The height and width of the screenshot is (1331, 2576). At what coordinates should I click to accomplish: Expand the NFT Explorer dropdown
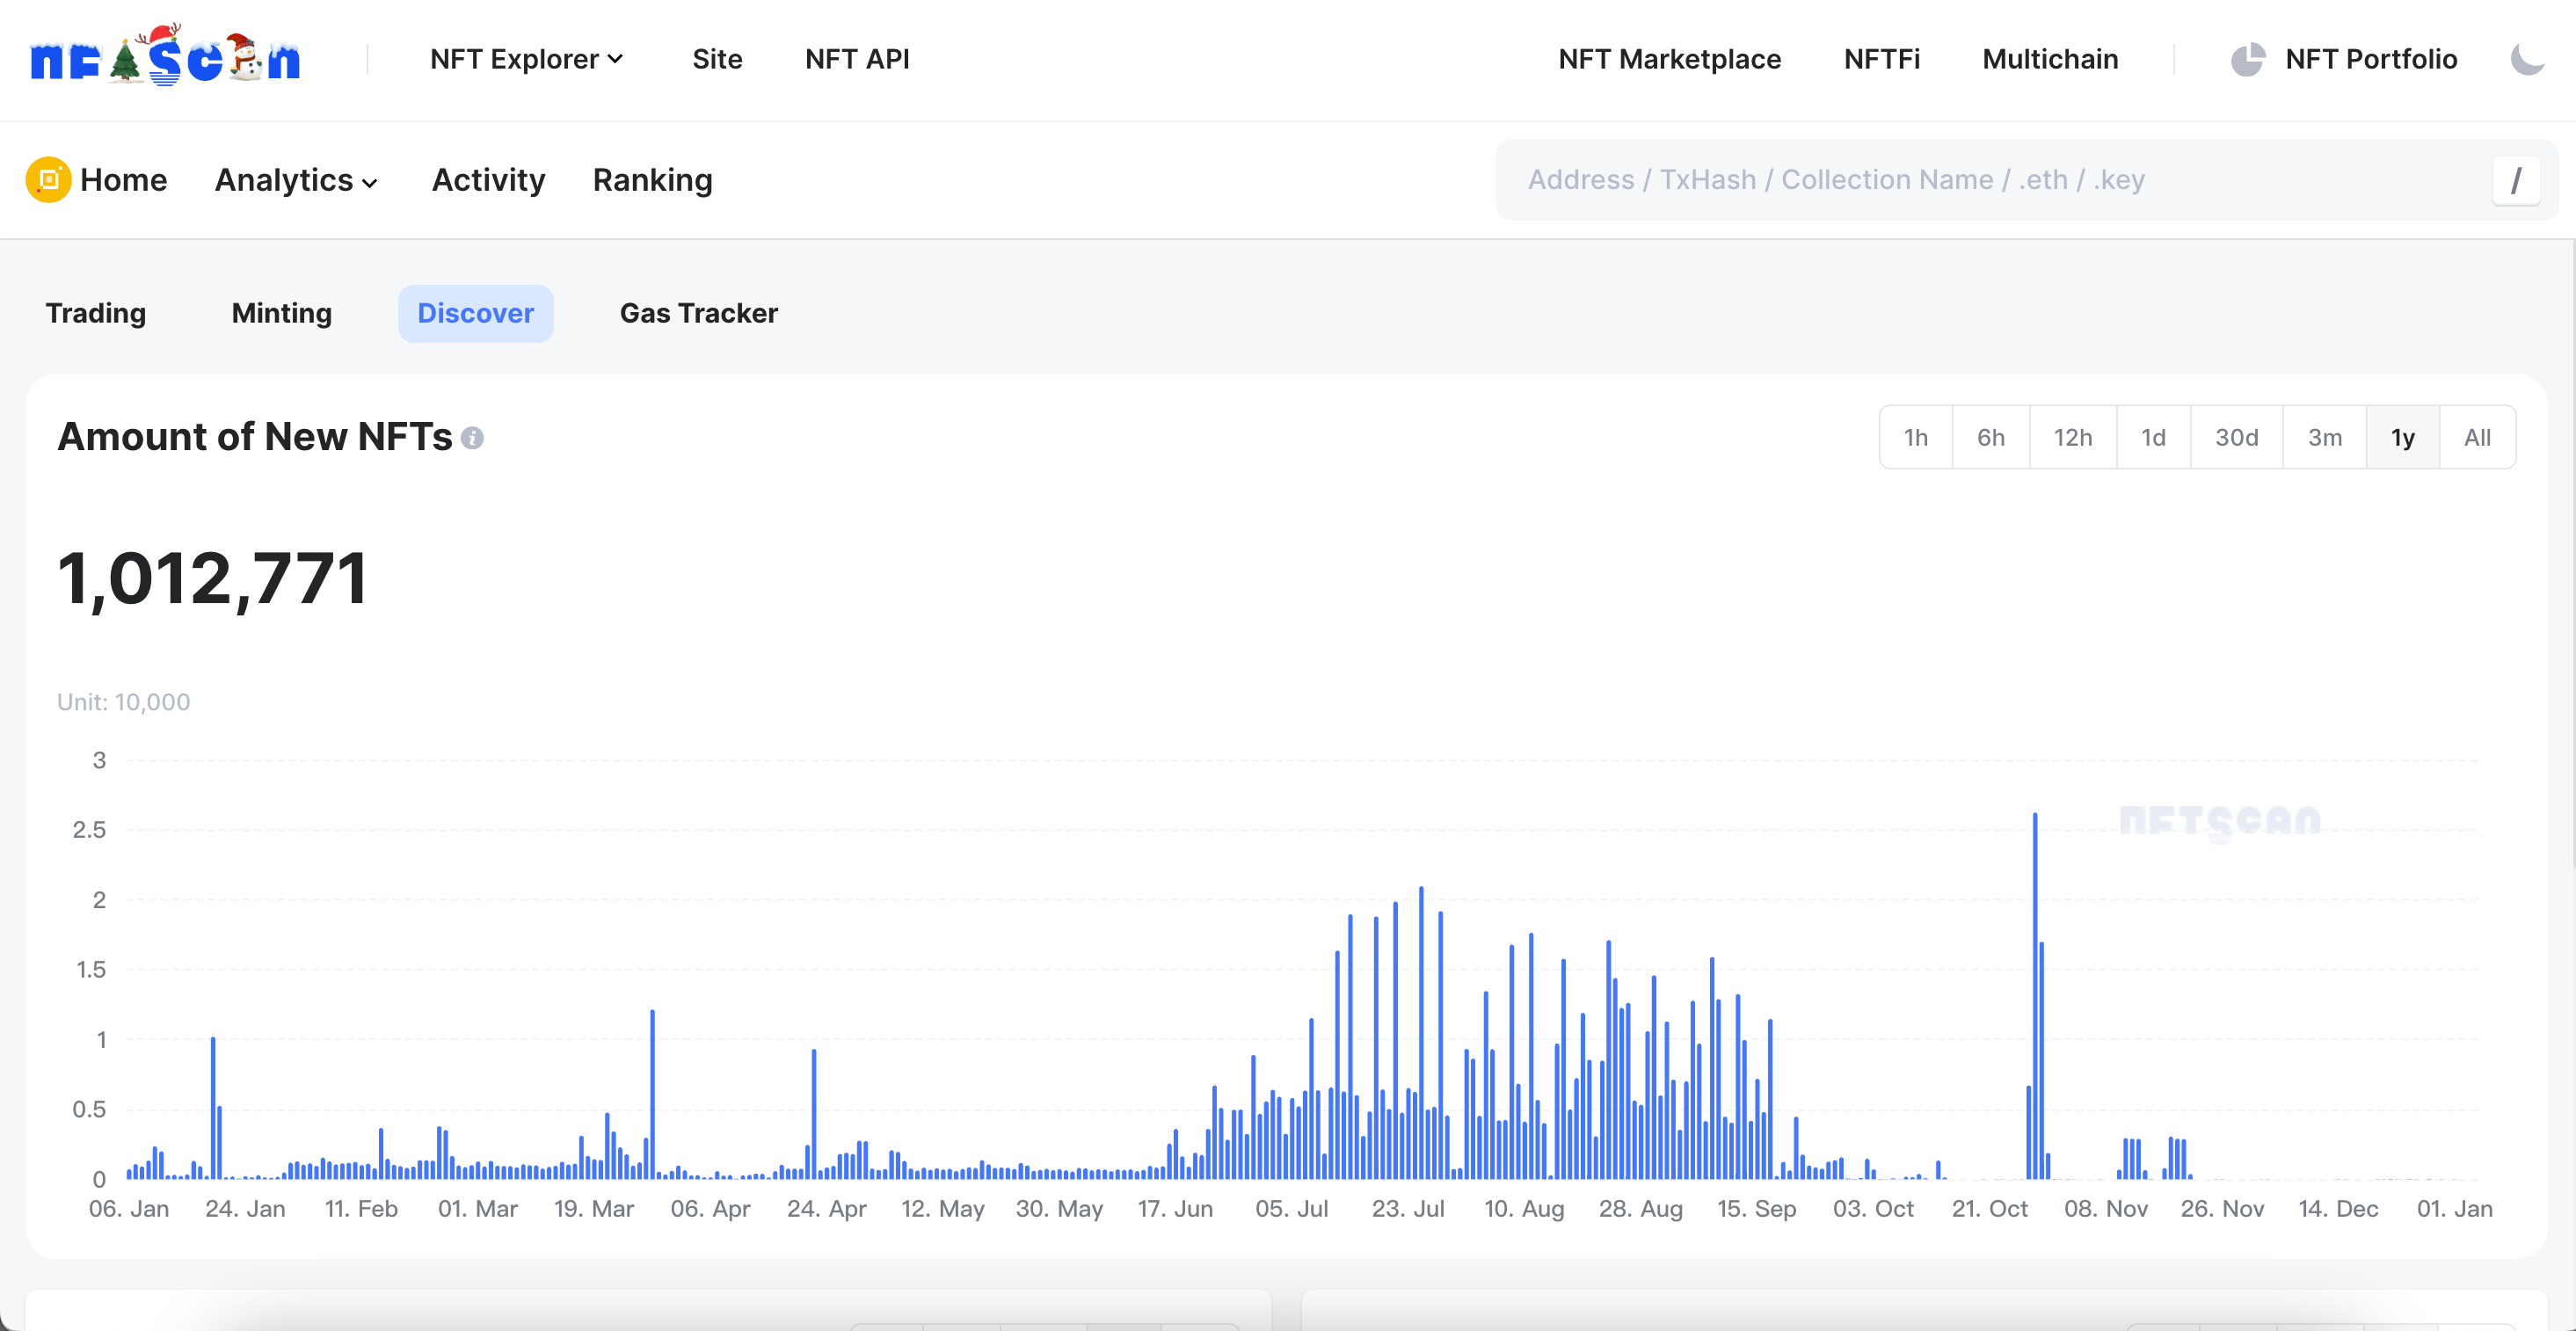tap(526, 59)
